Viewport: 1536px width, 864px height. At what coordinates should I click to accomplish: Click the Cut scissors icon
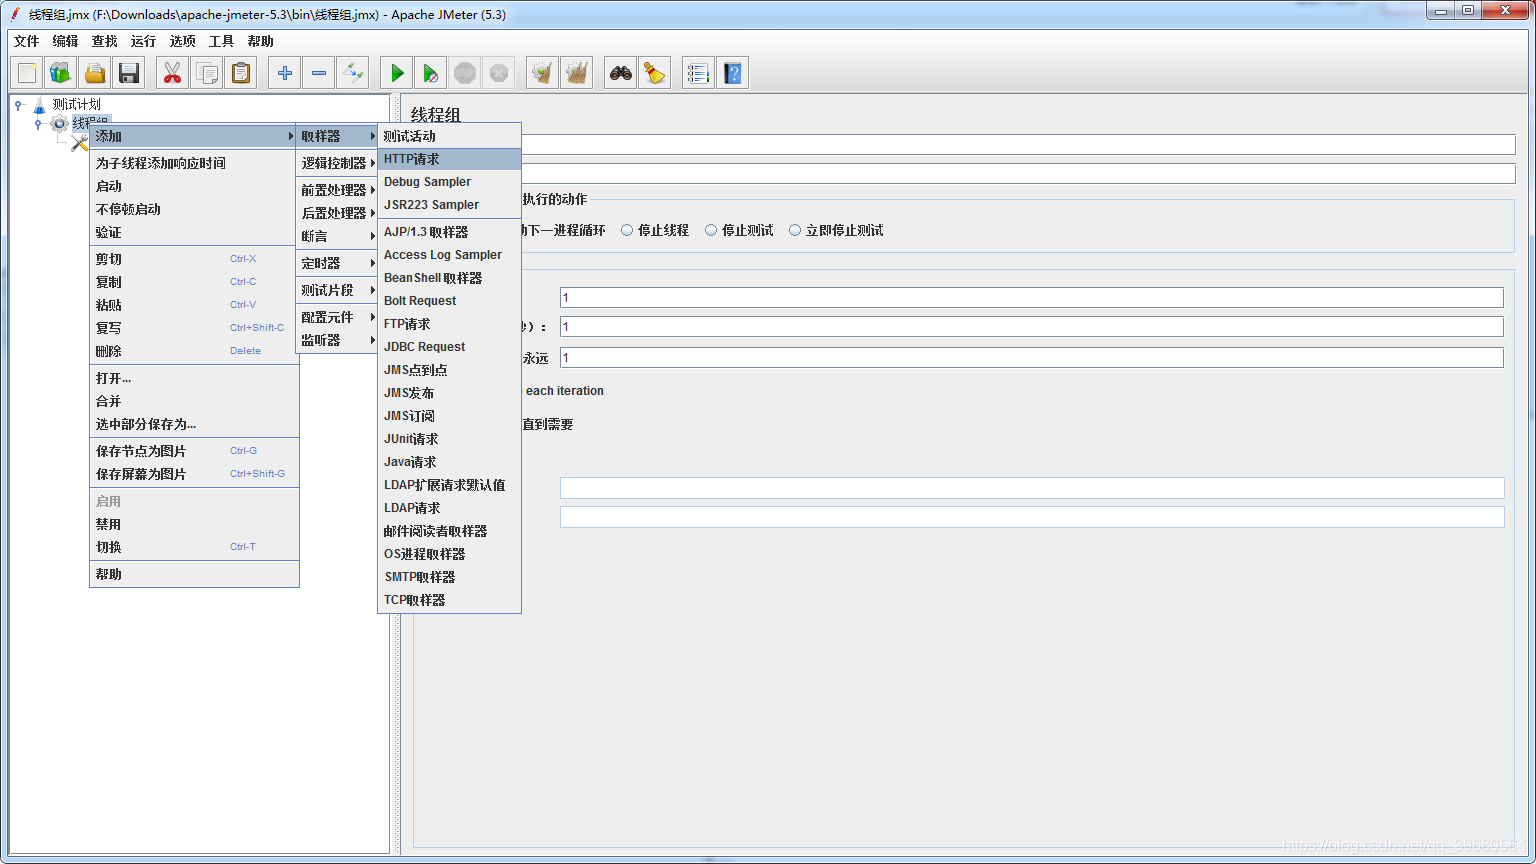173,73
